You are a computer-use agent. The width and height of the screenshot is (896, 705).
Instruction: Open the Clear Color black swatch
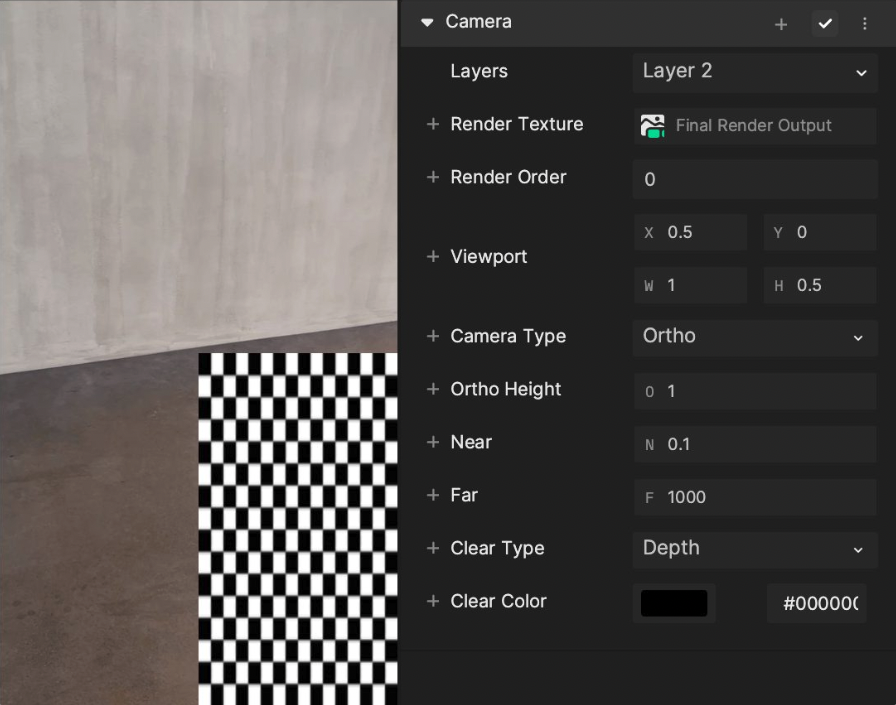[674, 602]
